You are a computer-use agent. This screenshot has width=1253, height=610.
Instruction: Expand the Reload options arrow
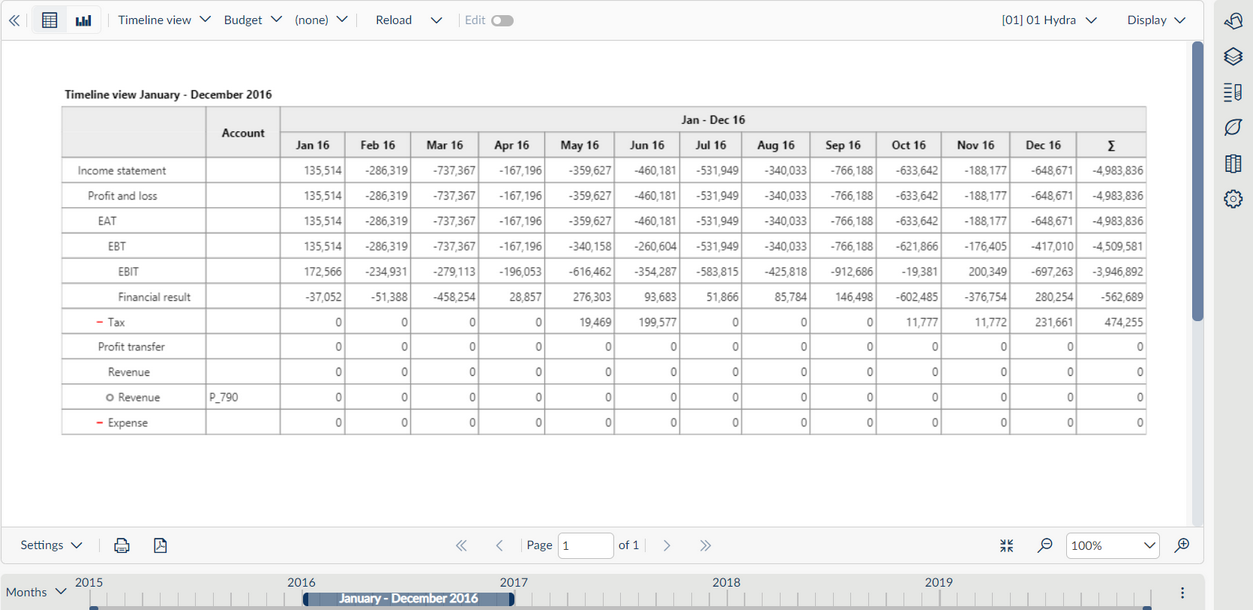point(436,20)
